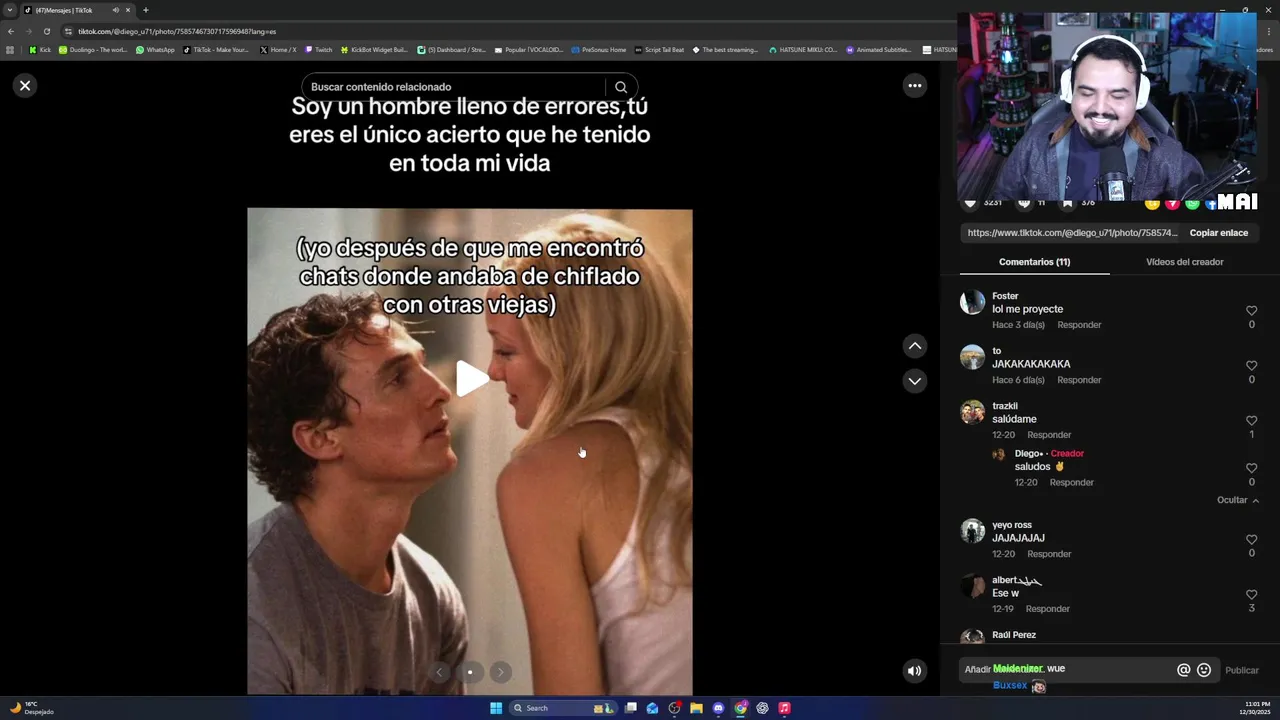Play the photo slideshow
The image size is (1280, 720).
(471, 379)
